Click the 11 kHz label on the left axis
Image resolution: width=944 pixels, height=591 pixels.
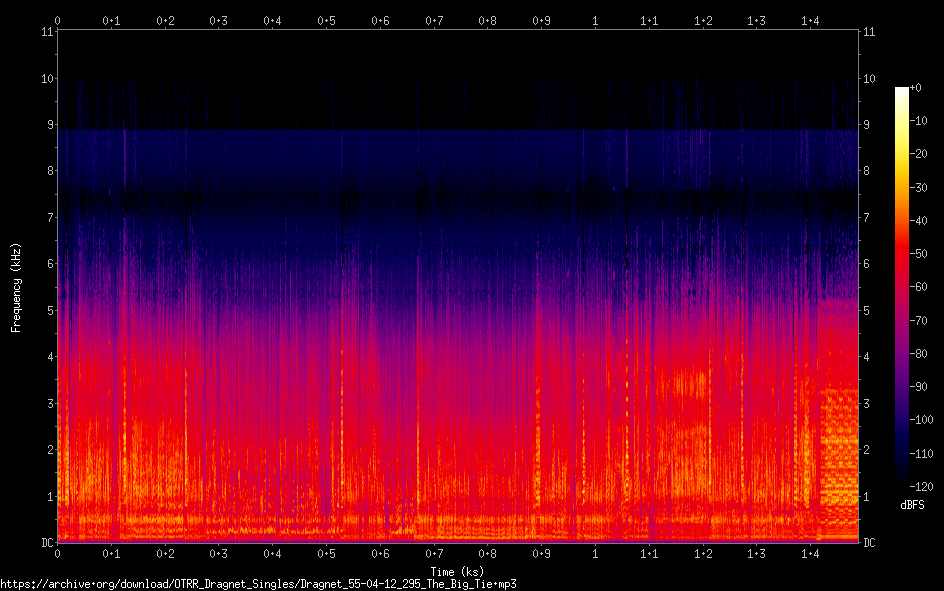pos(45,32)
